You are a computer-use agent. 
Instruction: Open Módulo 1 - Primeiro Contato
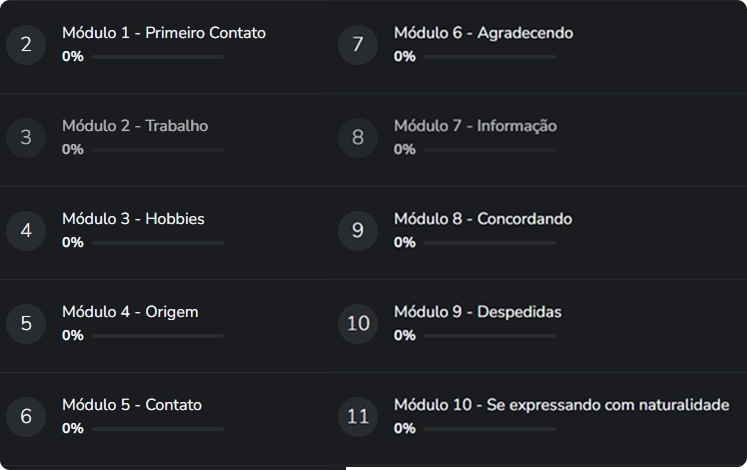(x=164, y=33)
